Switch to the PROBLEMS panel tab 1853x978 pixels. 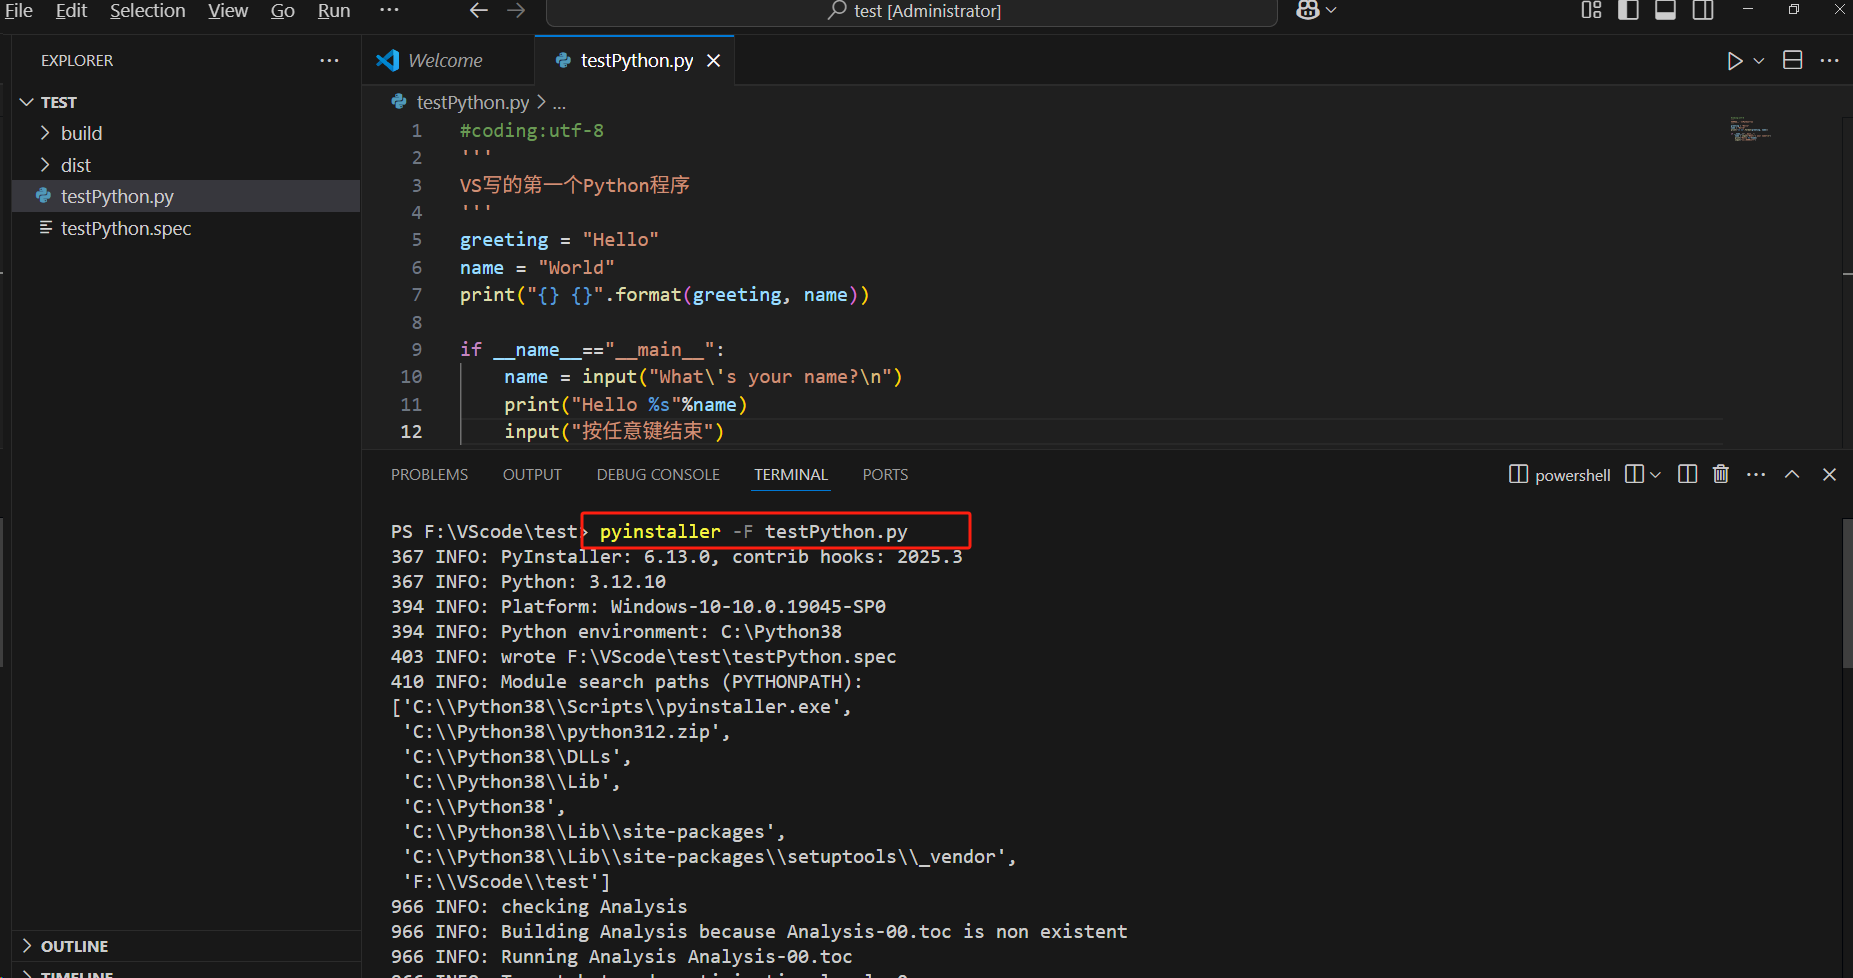tap(429, 474)
